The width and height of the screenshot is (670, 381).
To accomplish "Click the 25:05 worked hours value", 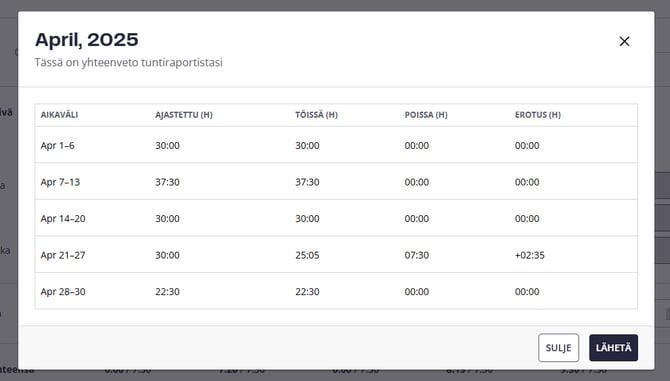I will 307,255.
